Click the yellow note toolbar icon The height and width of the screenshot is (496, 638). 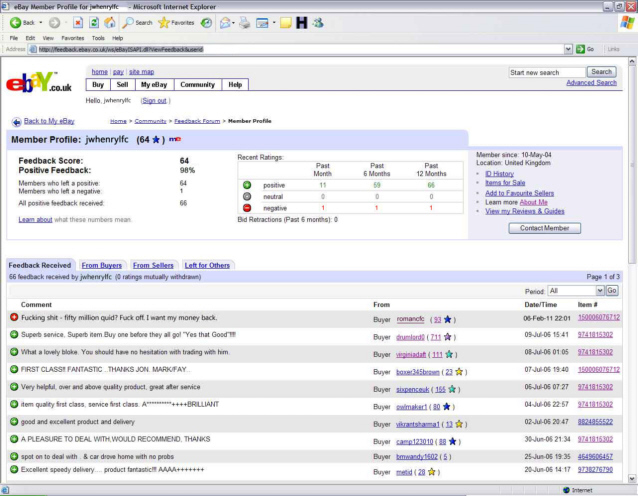286,23
